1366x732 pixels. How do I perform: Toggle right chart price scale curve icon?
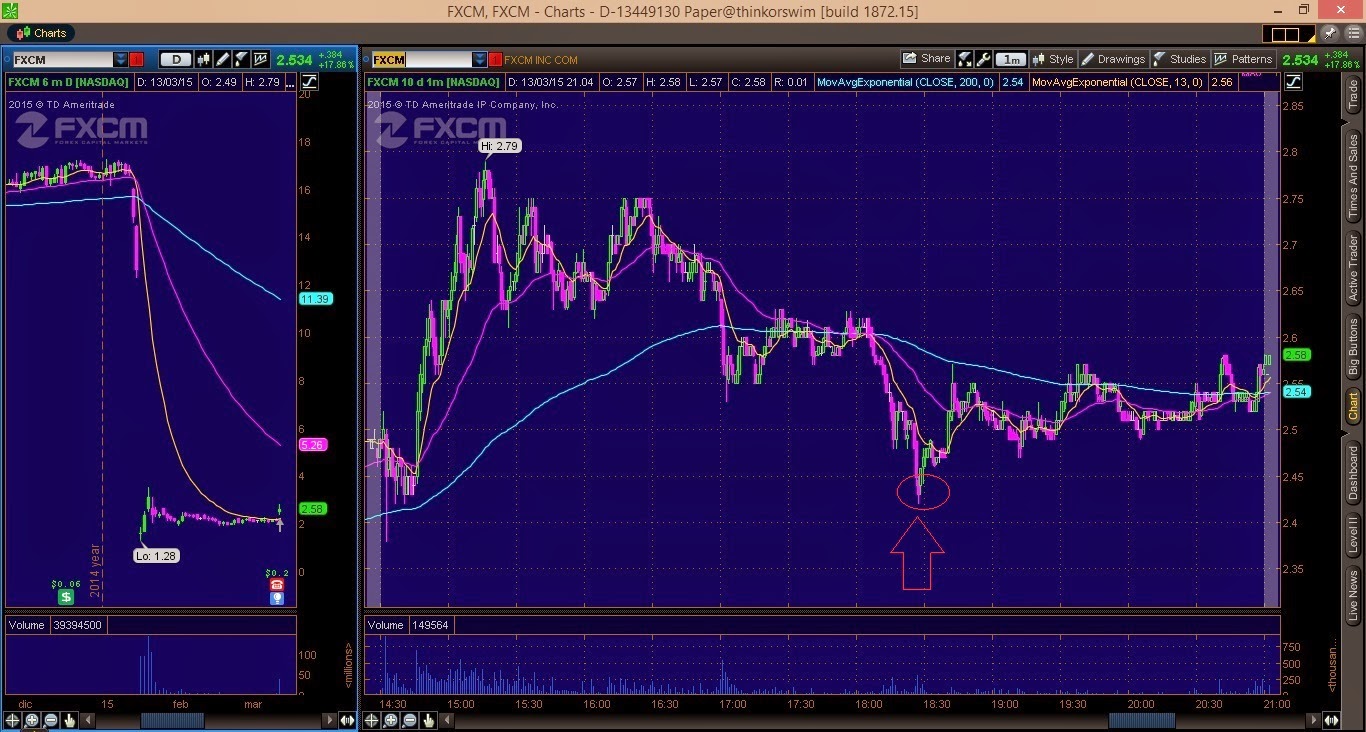[x=1293, y=82]
